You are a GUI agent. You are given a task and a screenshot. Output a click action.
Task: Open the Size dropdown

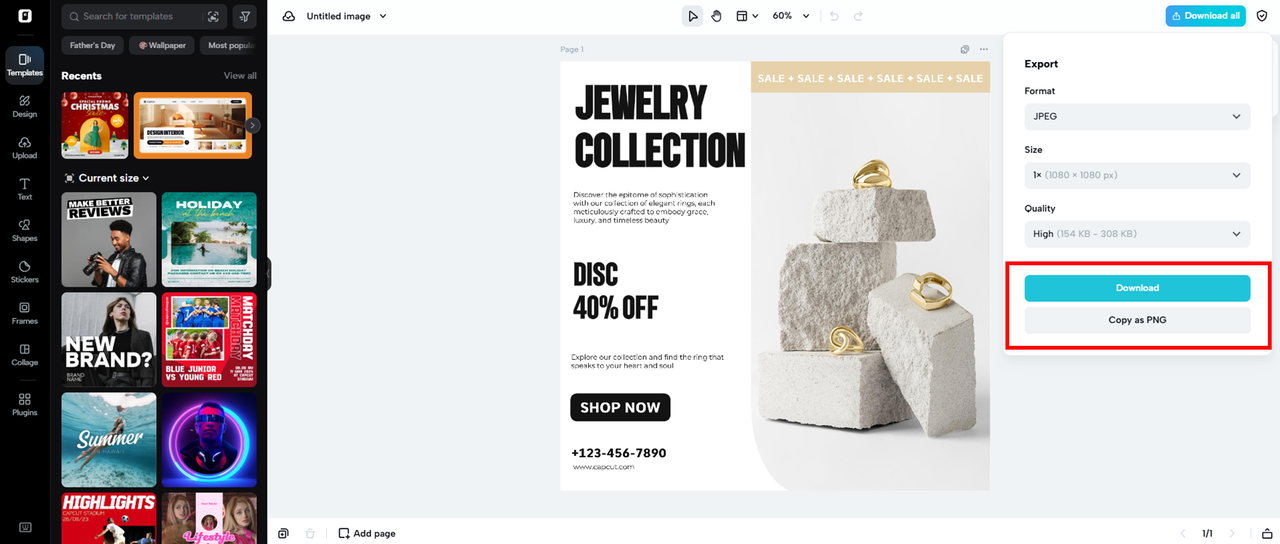point(1137,175)
